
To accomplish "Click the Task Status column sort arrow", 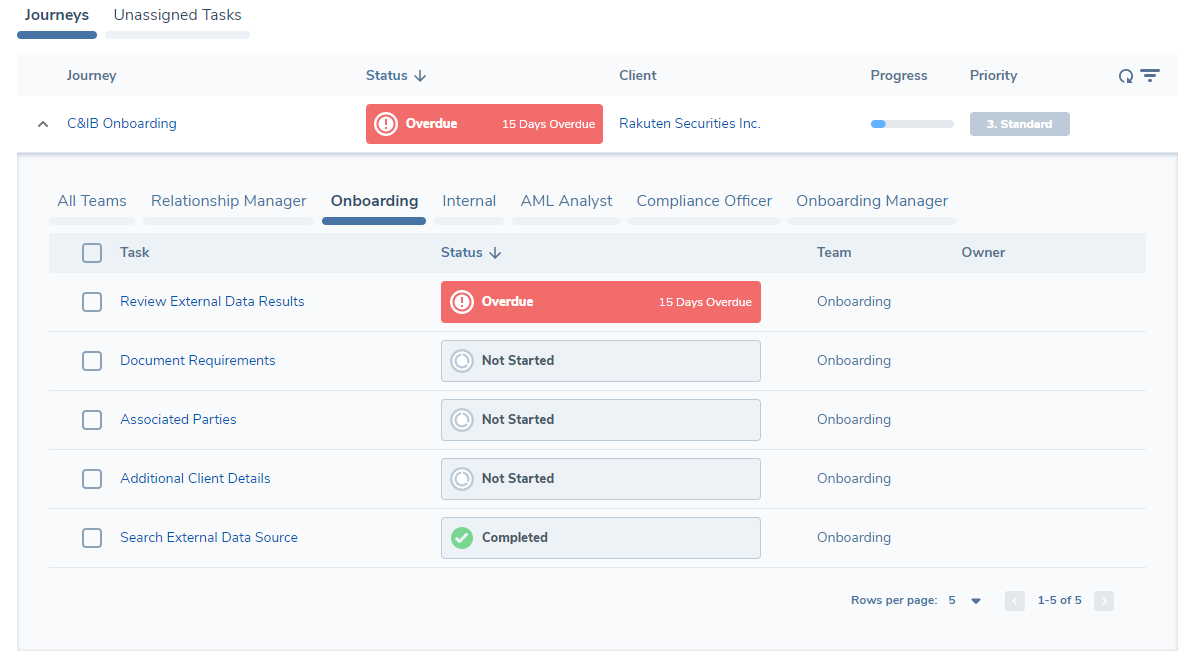I will 495,253.
